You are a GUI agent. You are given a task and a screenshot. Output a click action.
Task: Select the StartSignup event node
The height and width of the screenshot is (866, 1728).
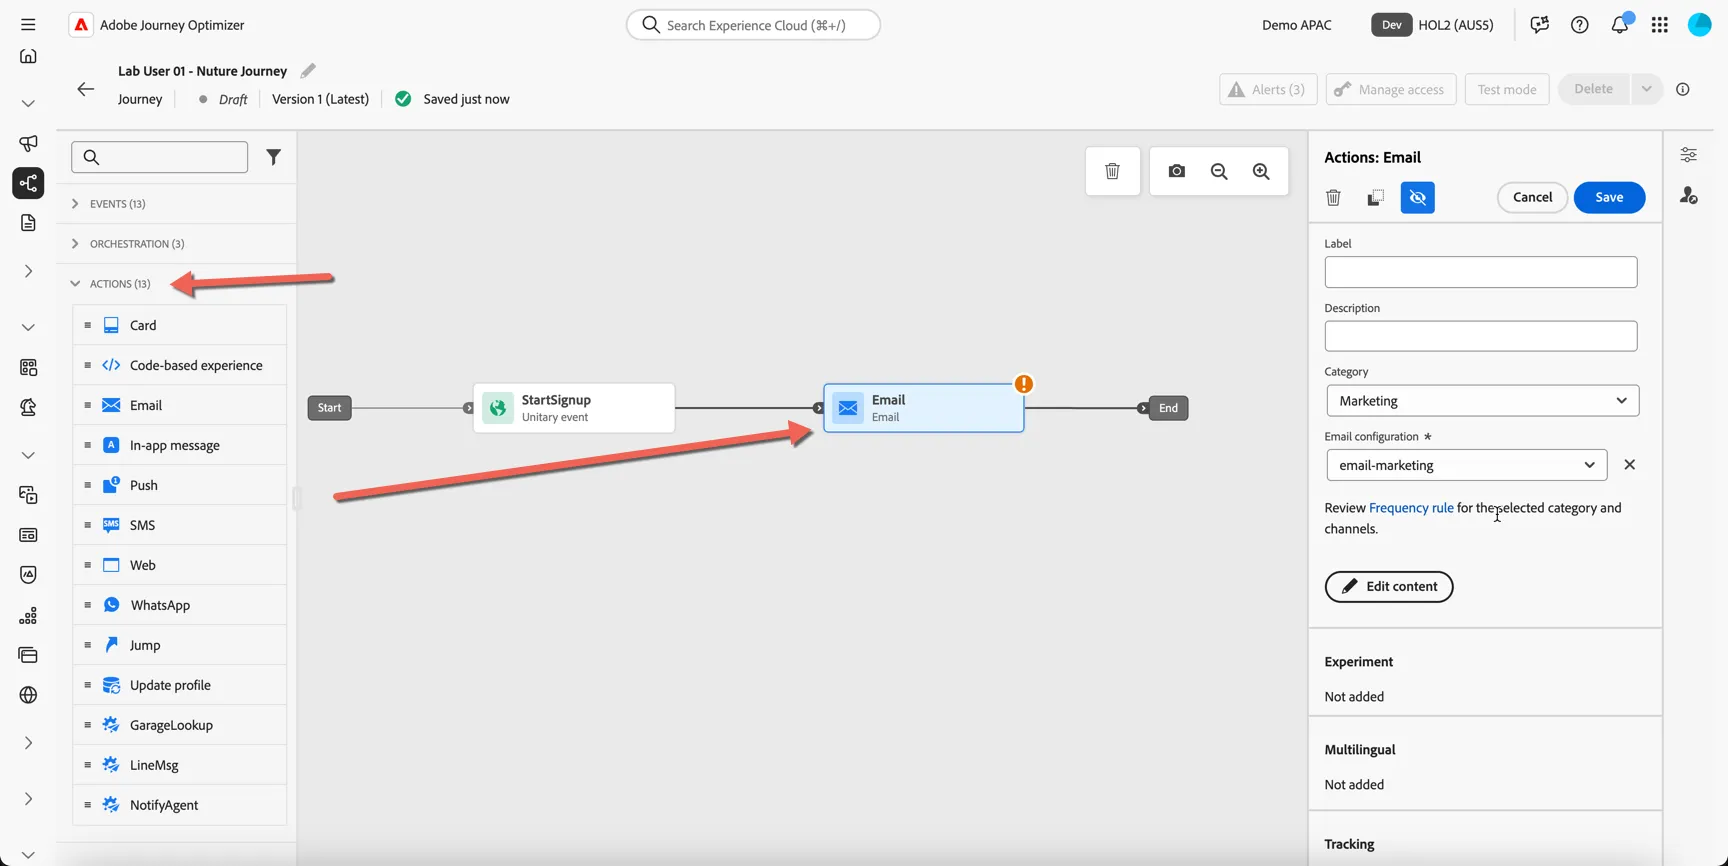[x=574, y=408]
